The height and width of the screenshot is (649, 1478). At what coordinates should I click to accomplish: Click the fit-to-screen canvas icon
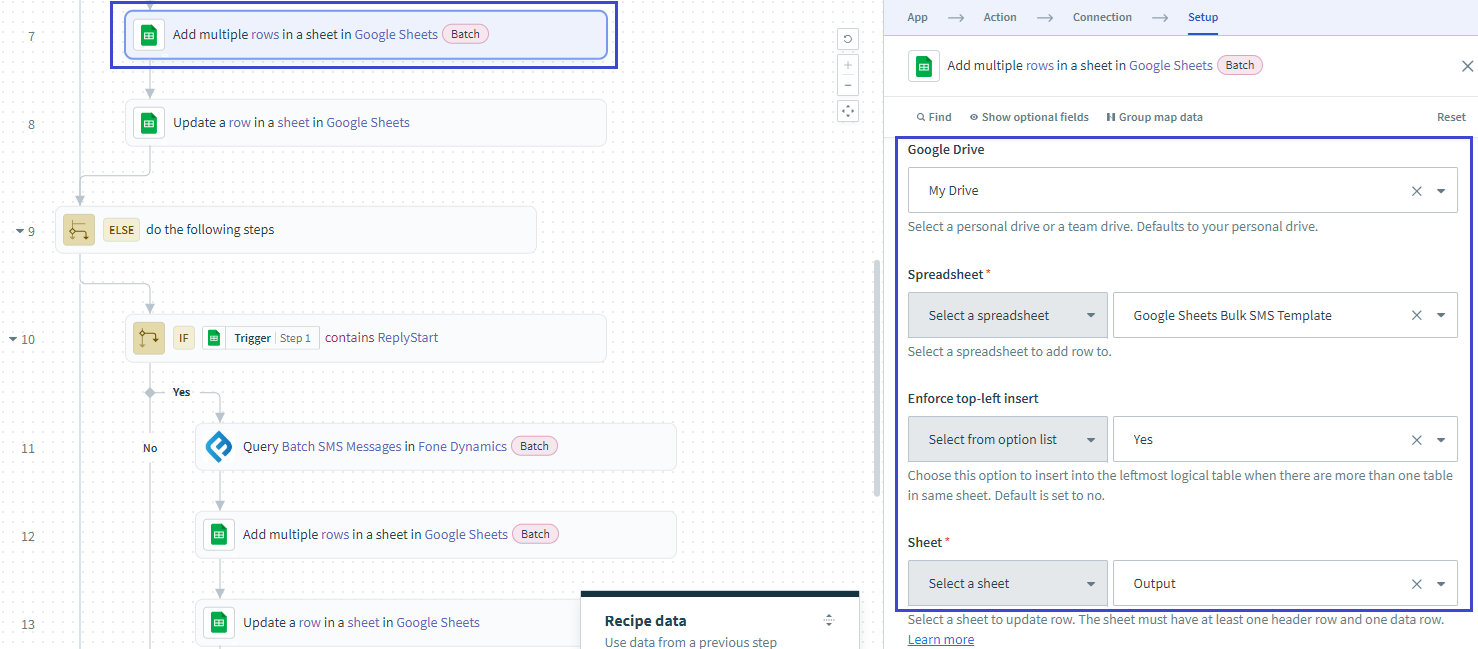pyautogui.click(x=848, y=111)
